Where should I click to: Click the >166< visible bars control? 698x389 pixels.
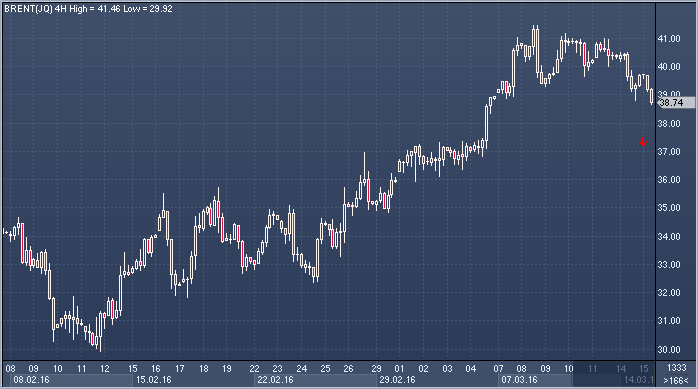(x=676, y=381)
